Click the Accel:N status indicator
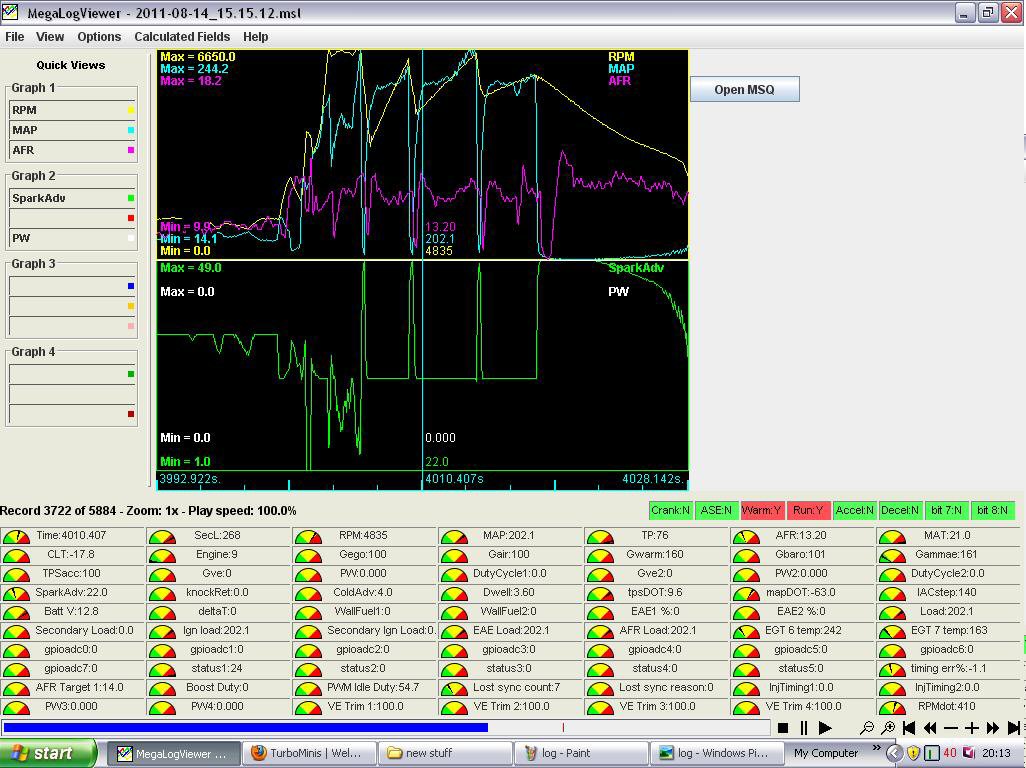Image resolution: width=1026 pixels, height=768 pixels. (x=854, y=510)
